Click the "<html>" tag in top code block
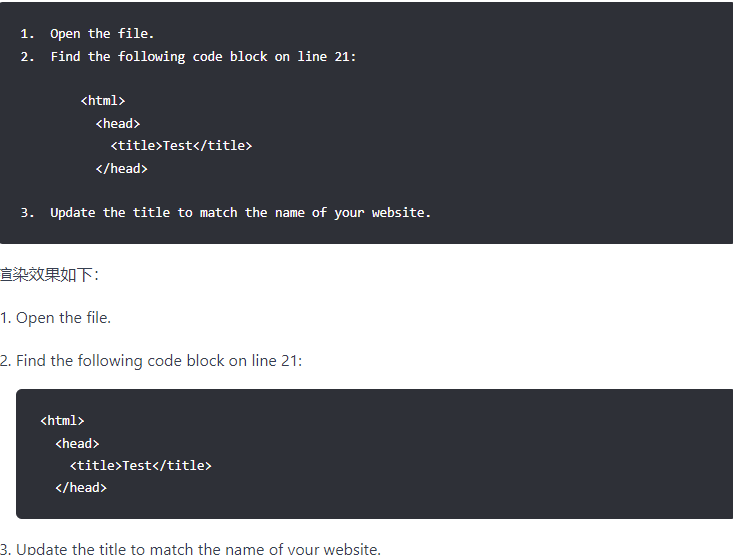 tap(102, 101)
